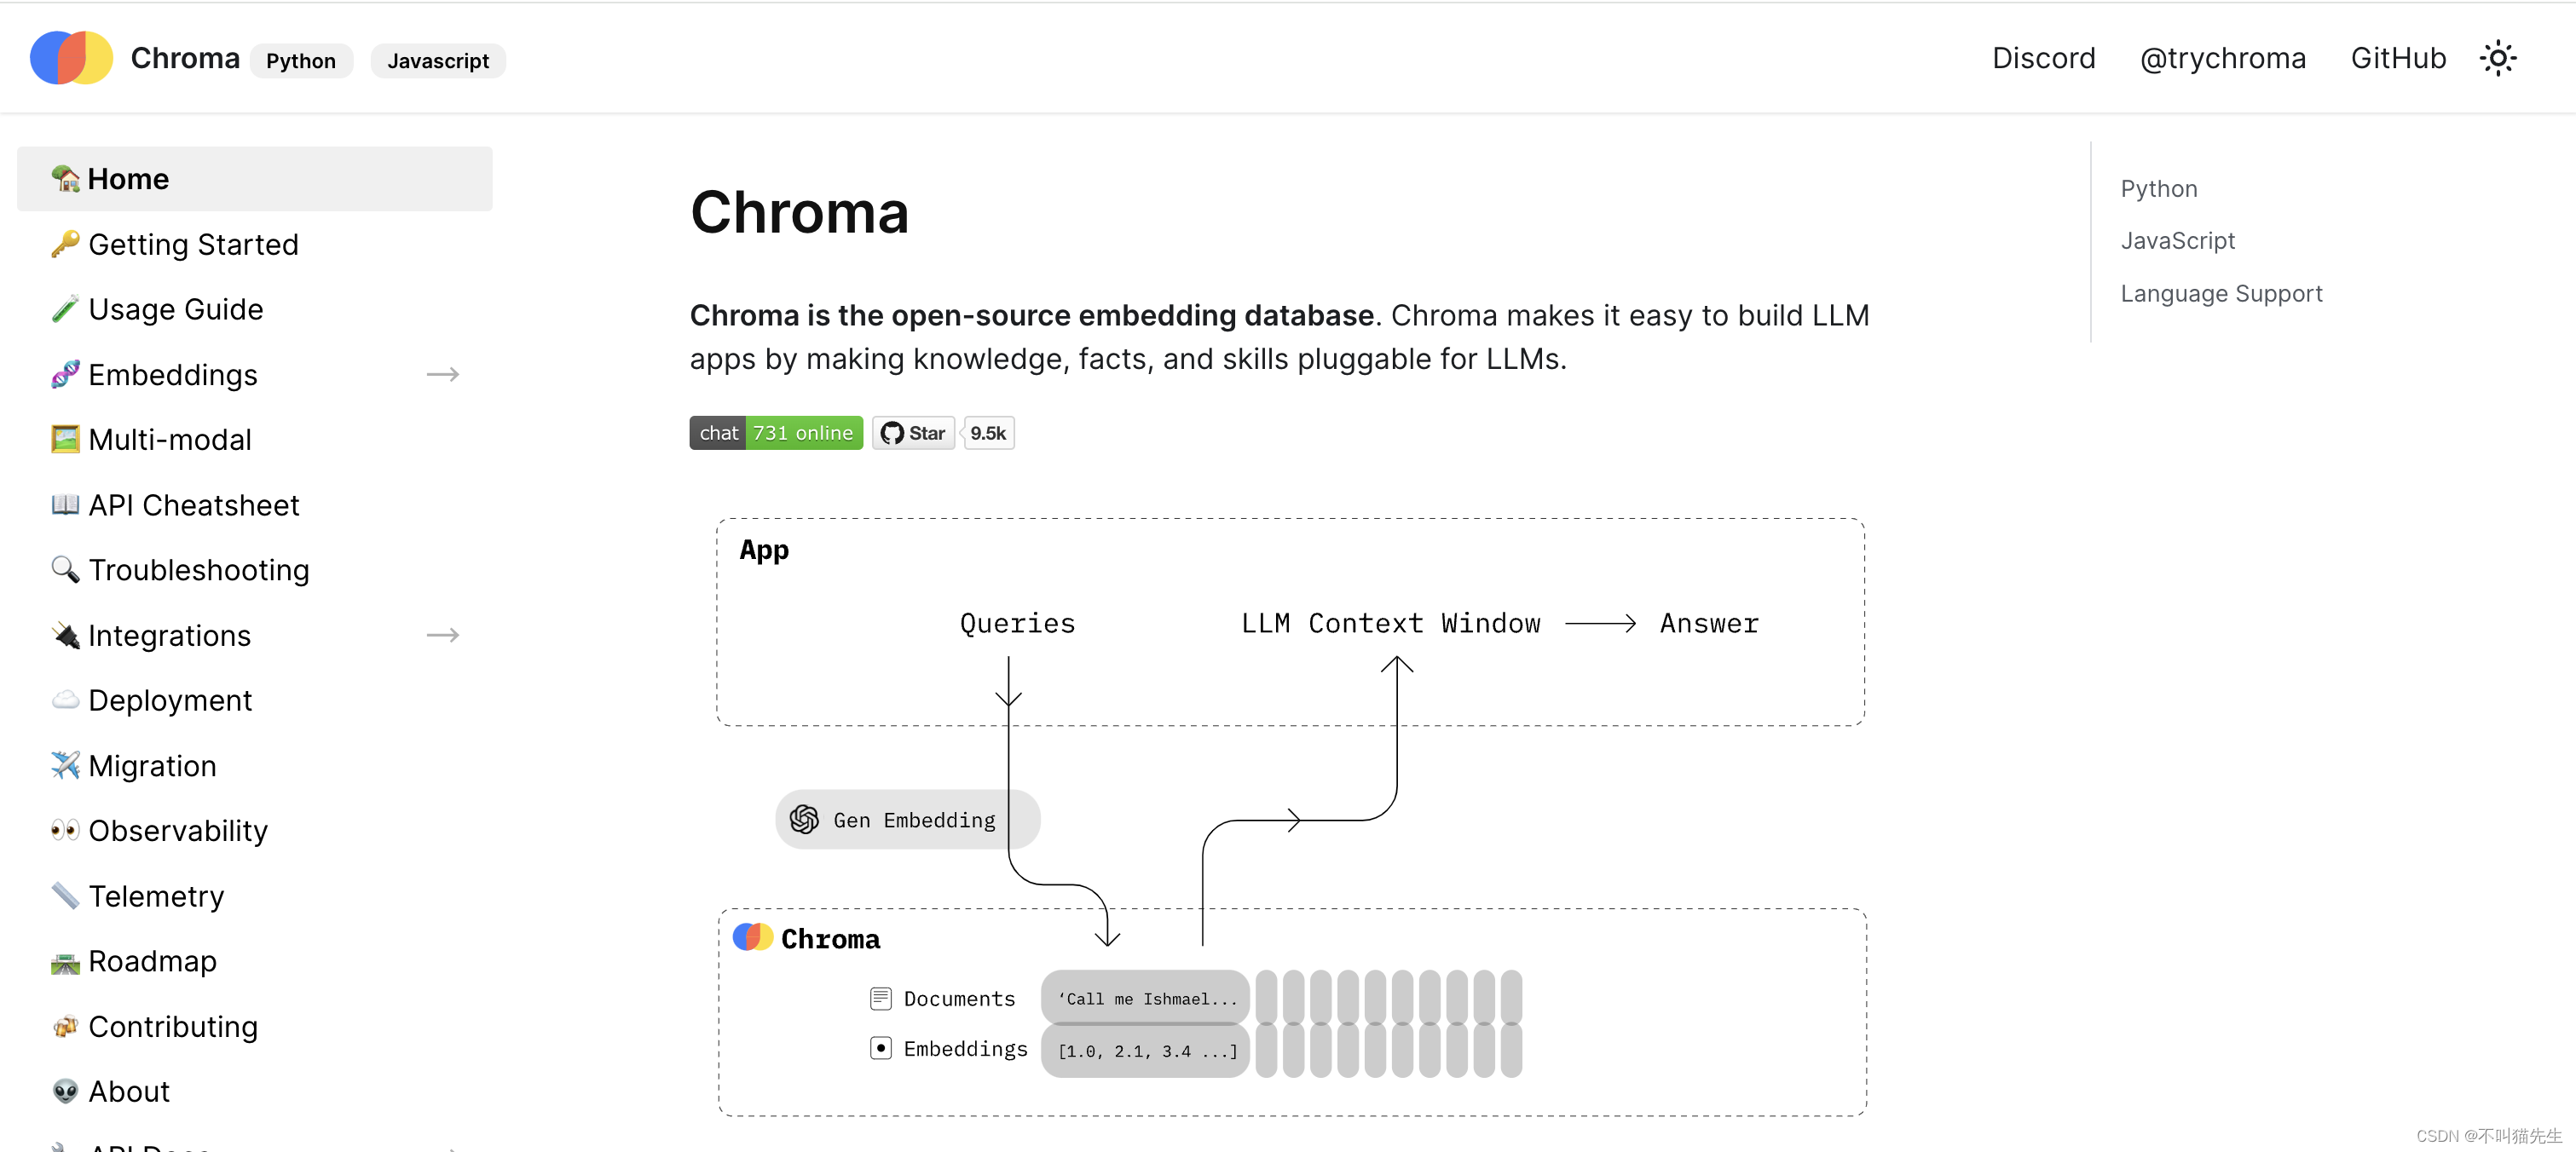Click the 'Call me Ishmael...' document box

click(1145, 998)
